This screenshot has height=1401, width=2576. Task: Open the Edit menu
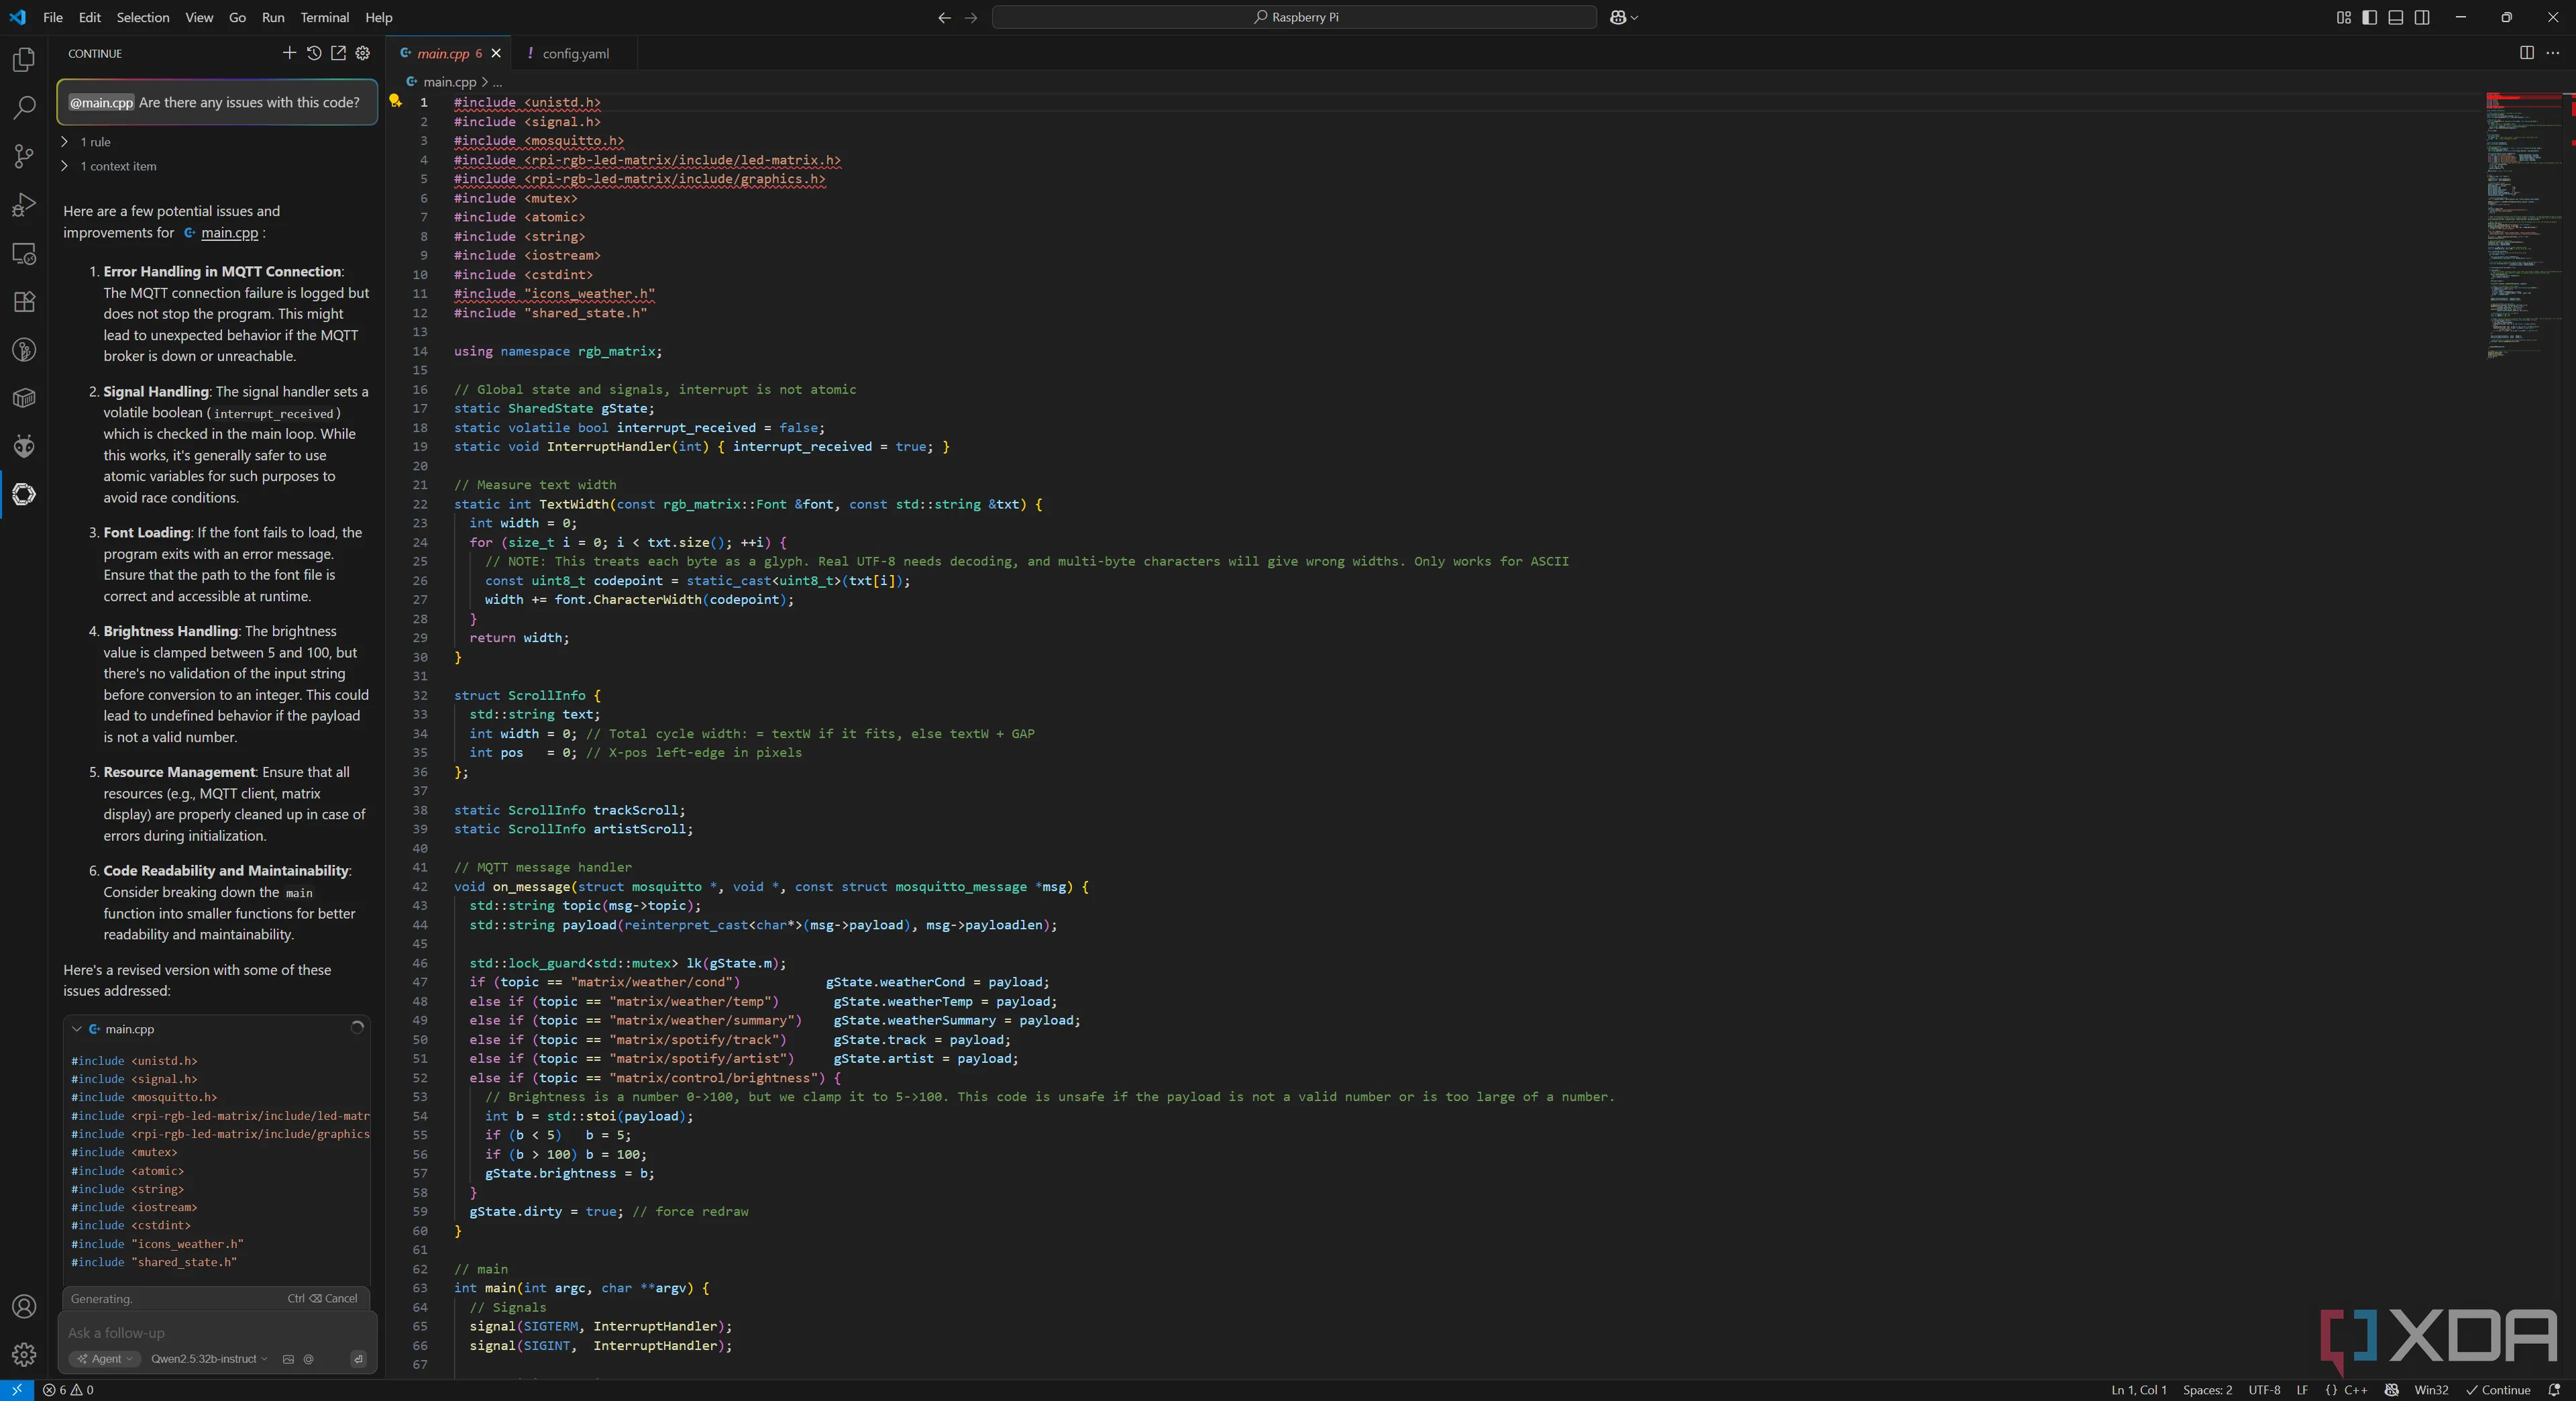tap(90, 17)
